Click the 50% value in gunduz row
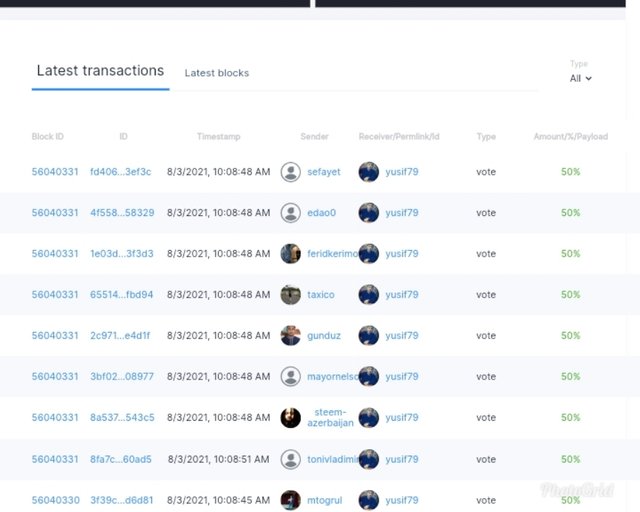The height and width of the screenshot is (512, 640). point(570,335)
